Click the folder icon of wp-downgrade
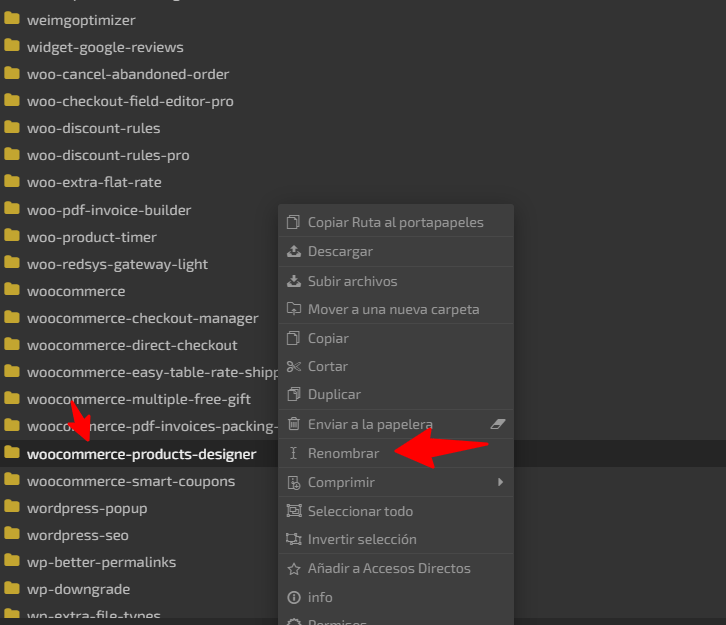Screen dimensions: 726x625 click(x=12, y=588)
